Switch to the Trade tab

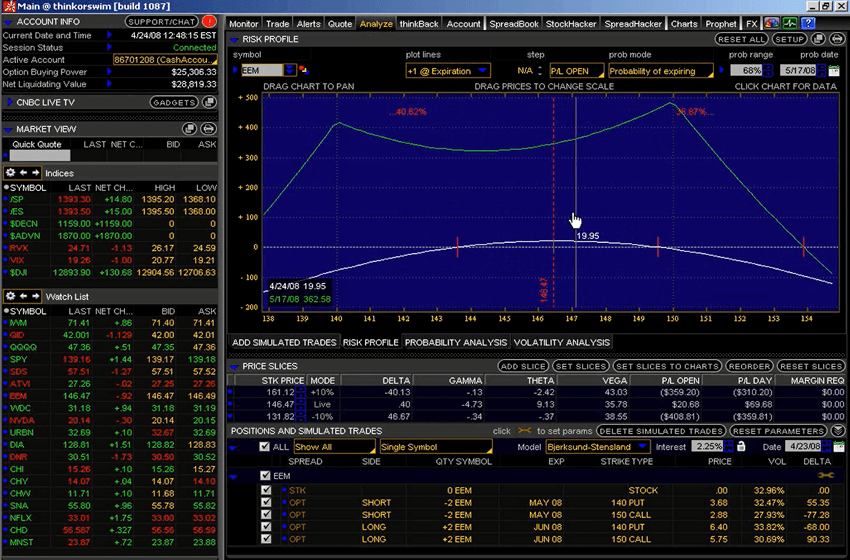pyautogui.click(x=278, y=24)
